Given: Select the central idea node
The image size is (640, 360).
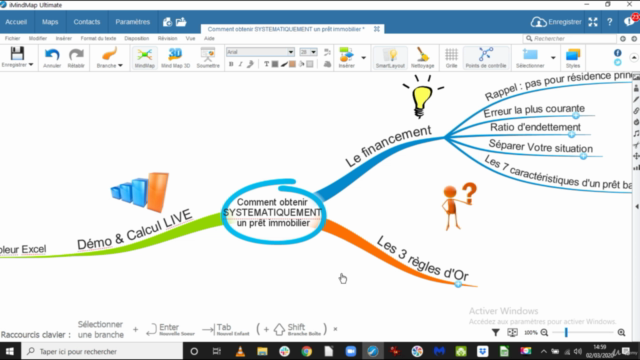Looking at the screenshot, I should [273, 212].
